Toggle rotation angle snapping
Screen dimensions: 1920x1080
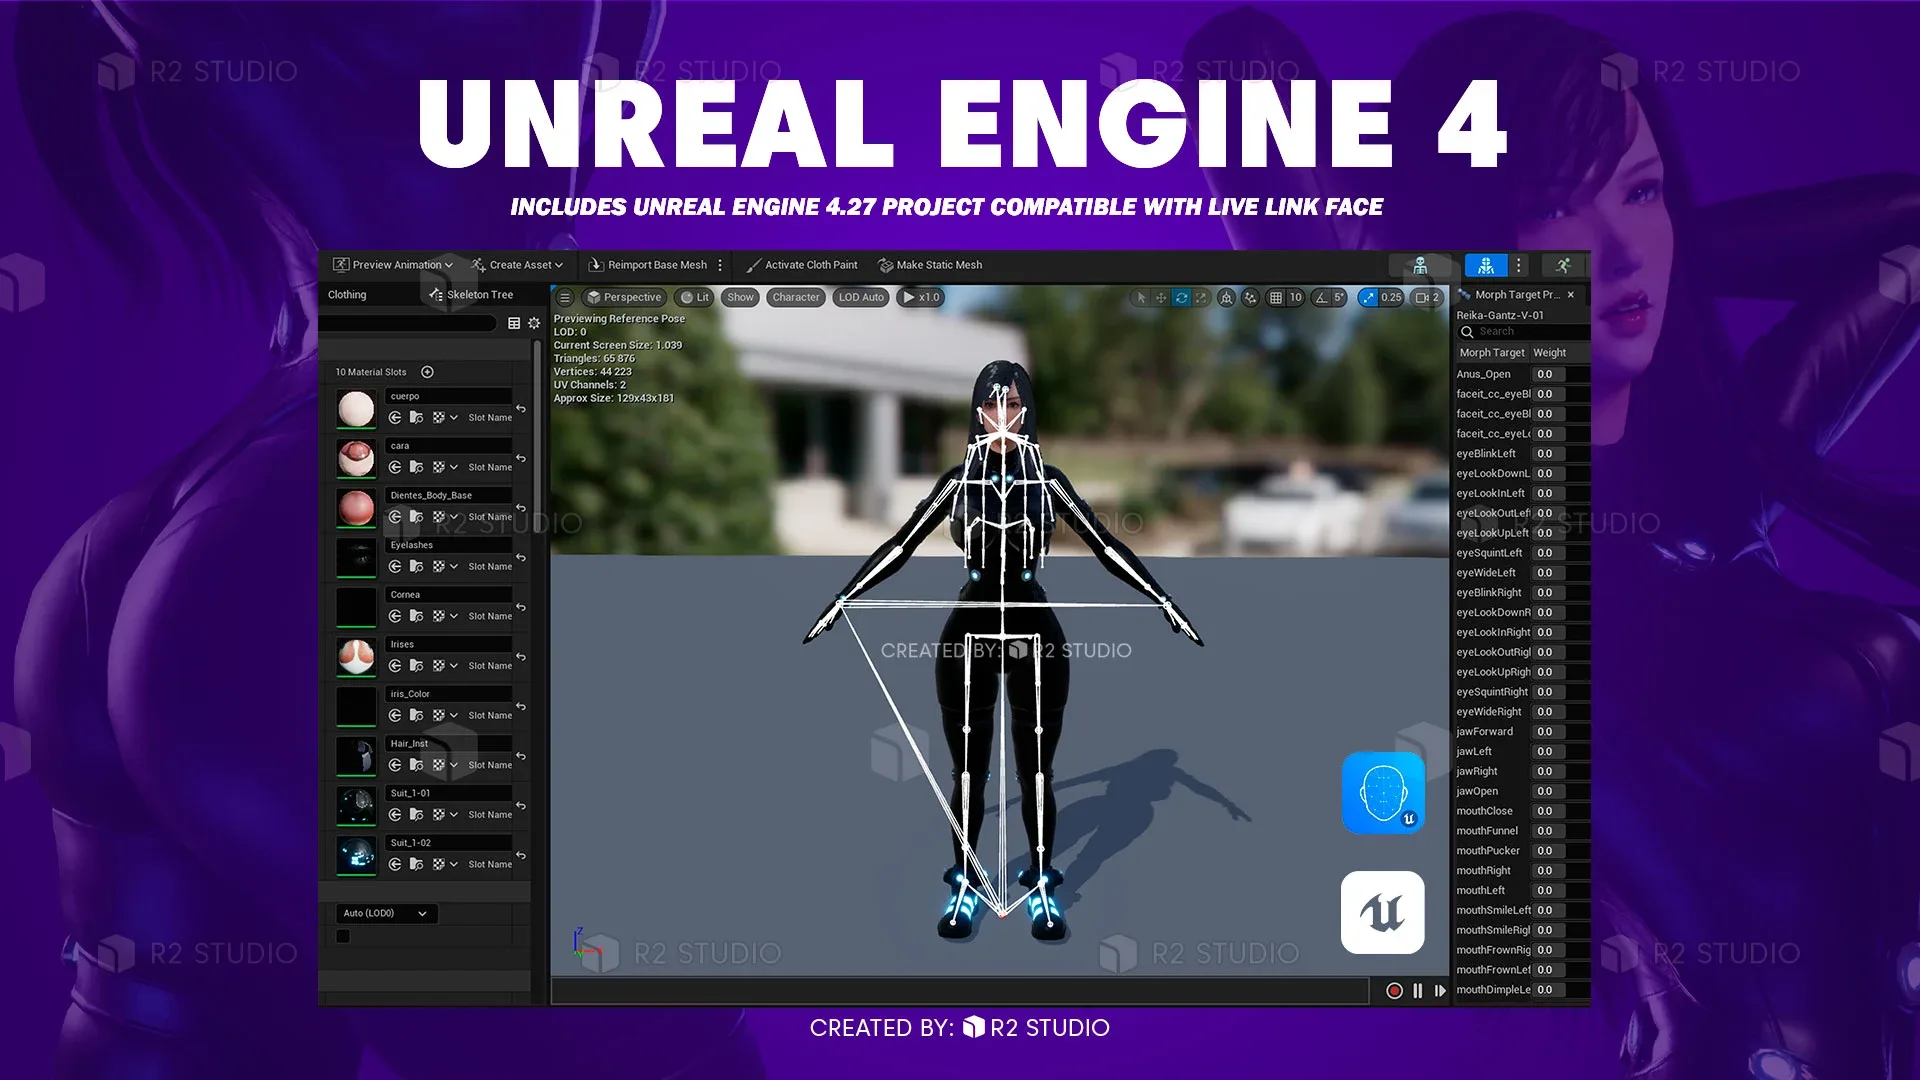(1321, 297)
